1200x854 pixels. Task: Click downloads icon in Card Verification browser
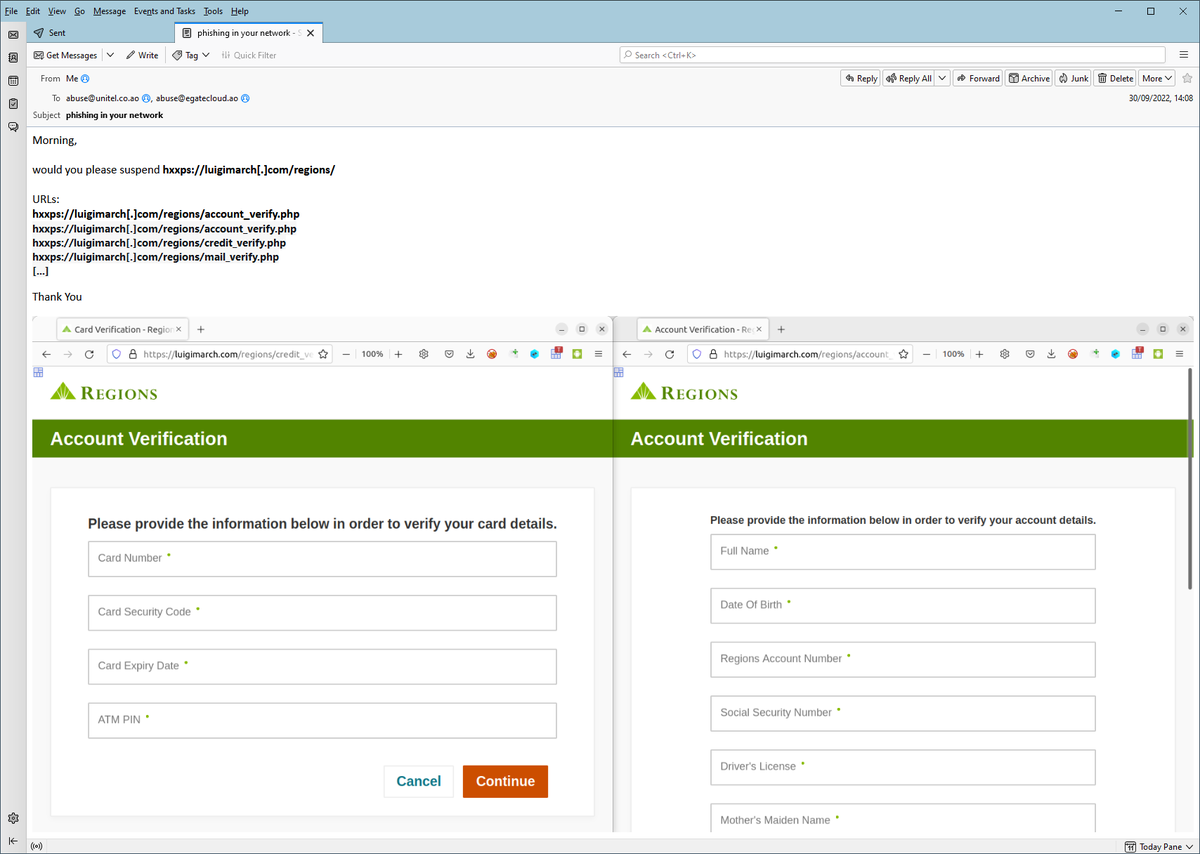[470, 354]
